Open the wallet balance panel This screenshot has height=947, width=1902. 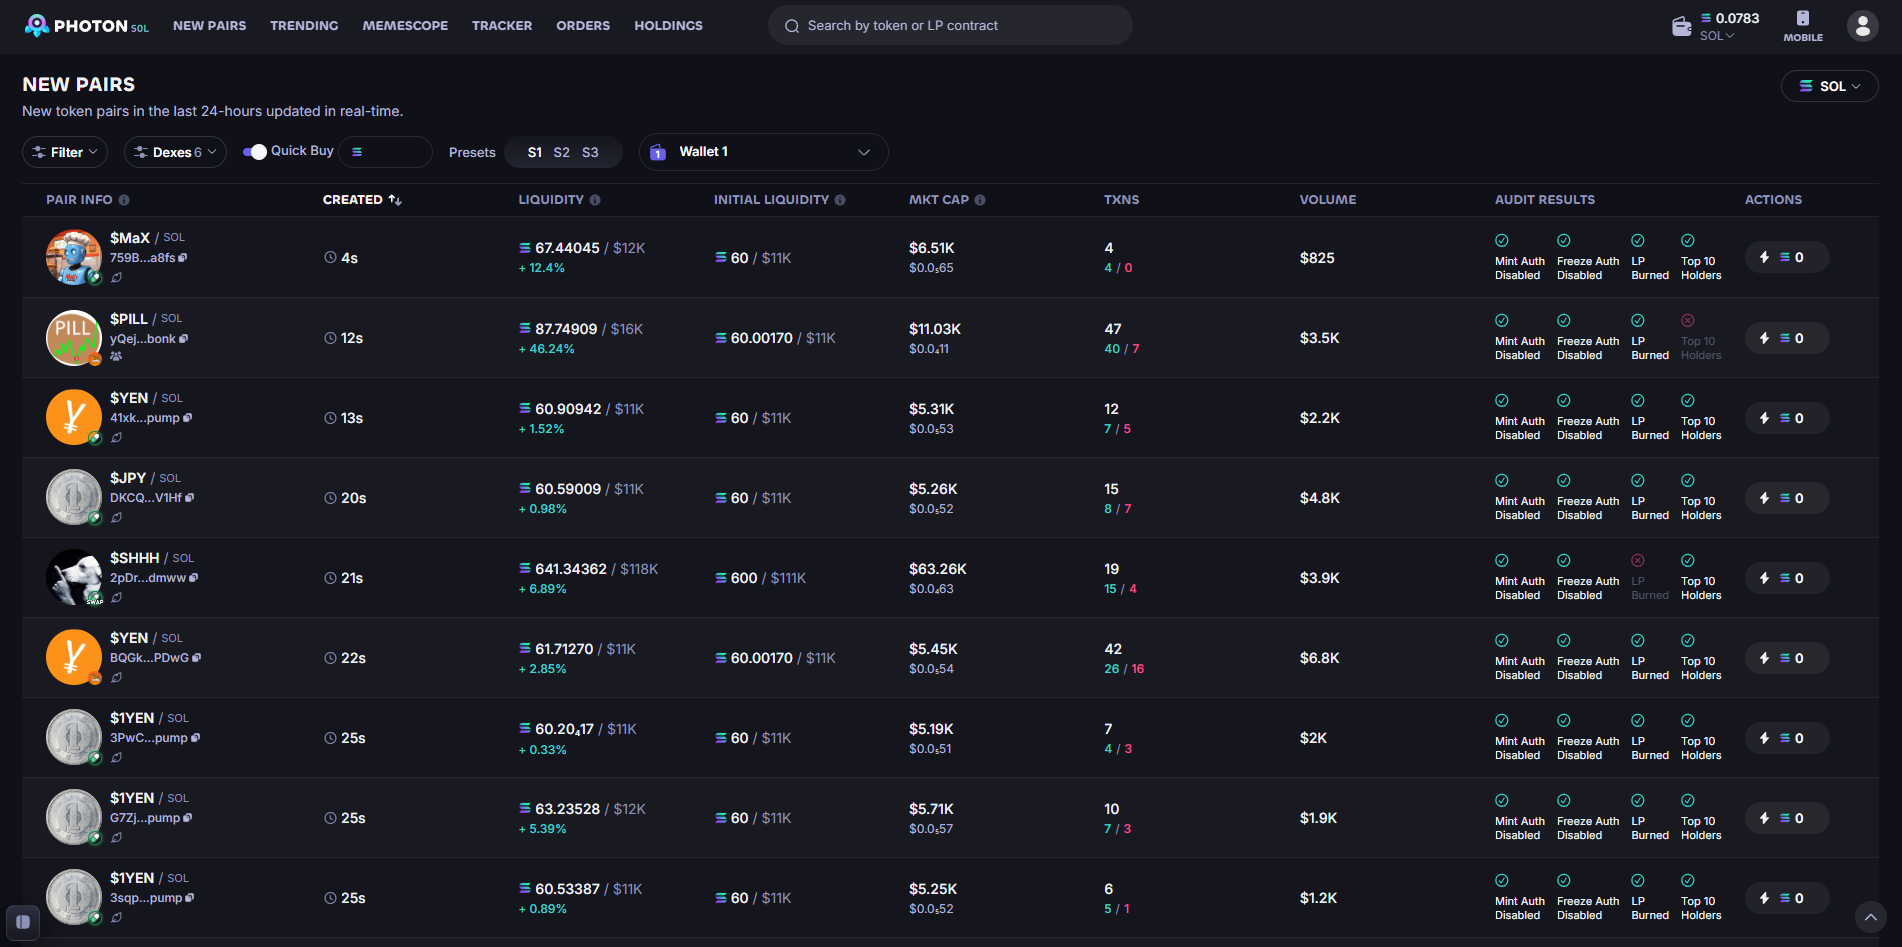click(1681, 25)
